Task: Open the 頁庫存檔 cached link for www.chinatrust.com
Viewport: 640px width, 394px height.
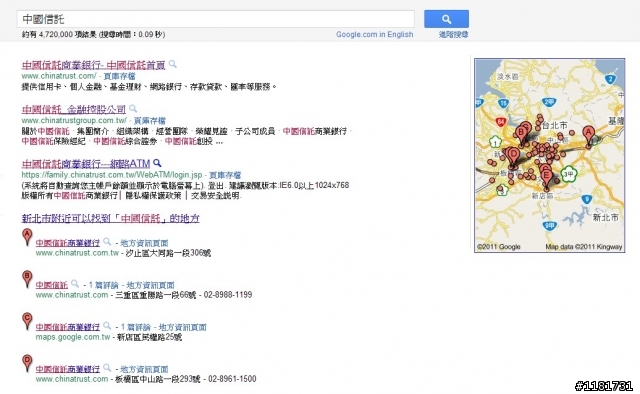Action: tap(119, 76)
